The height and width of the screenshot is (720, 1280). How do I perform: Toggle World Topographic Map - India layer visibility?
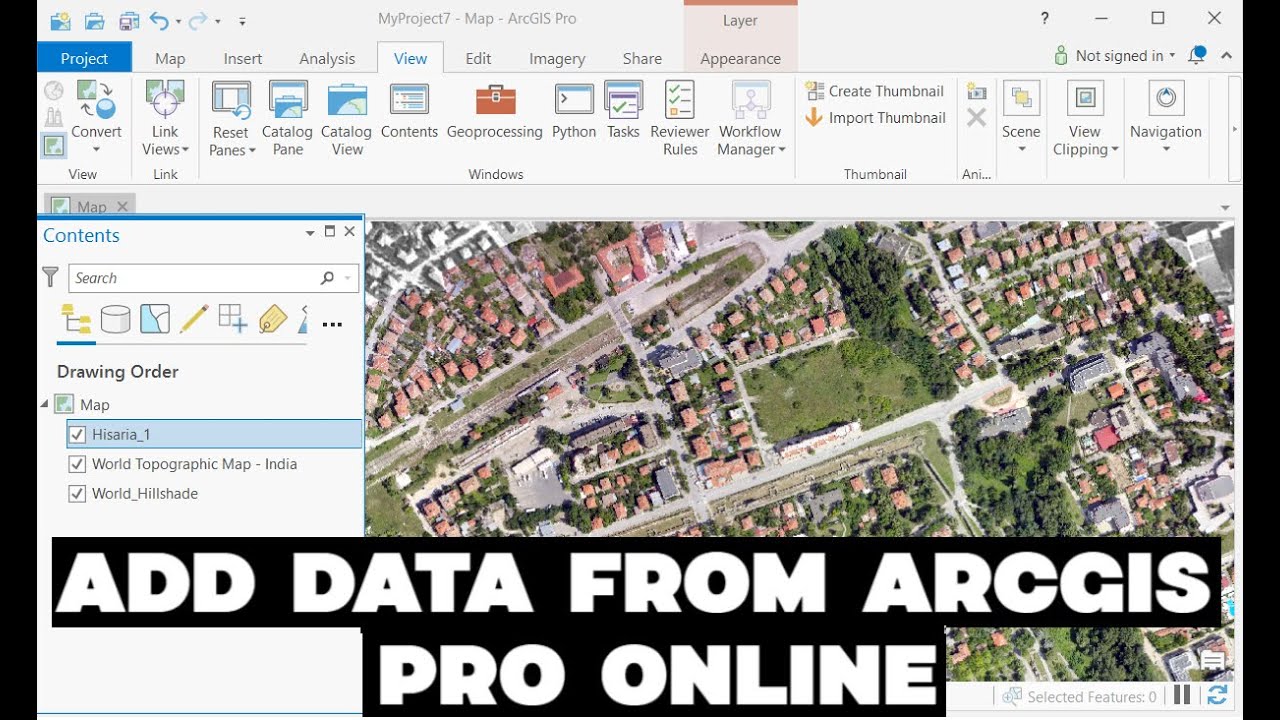tap(77, 464)
